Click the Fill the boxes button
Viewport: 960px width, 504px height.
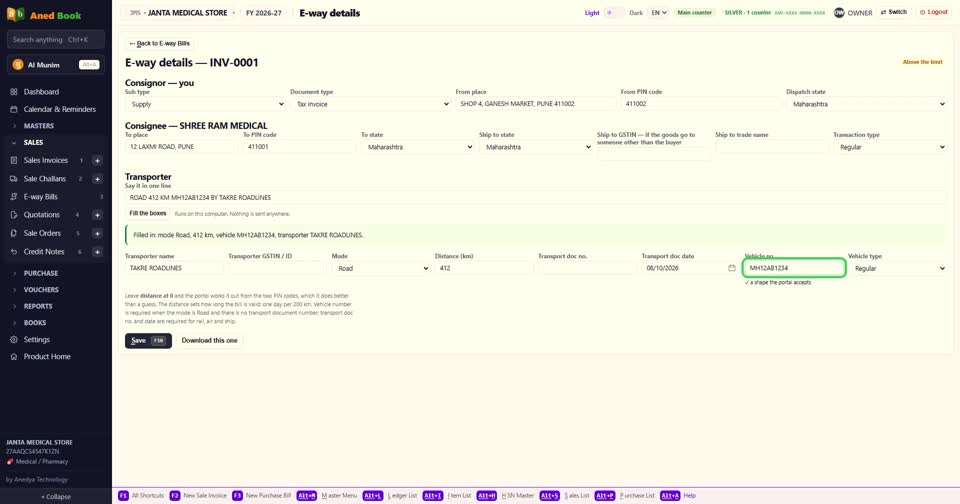(148, 214)
